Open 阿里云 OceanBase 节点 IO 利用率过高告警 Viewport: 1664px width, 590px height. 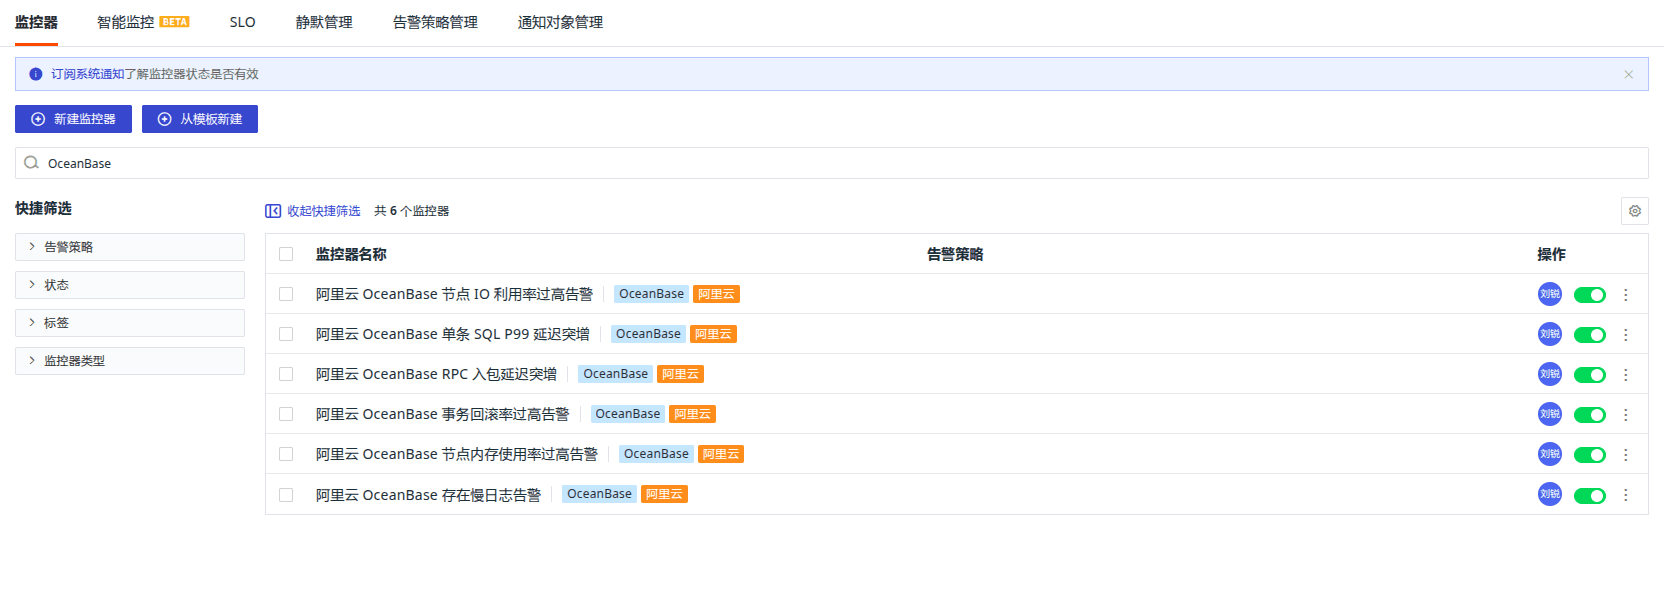pos(454,294)
